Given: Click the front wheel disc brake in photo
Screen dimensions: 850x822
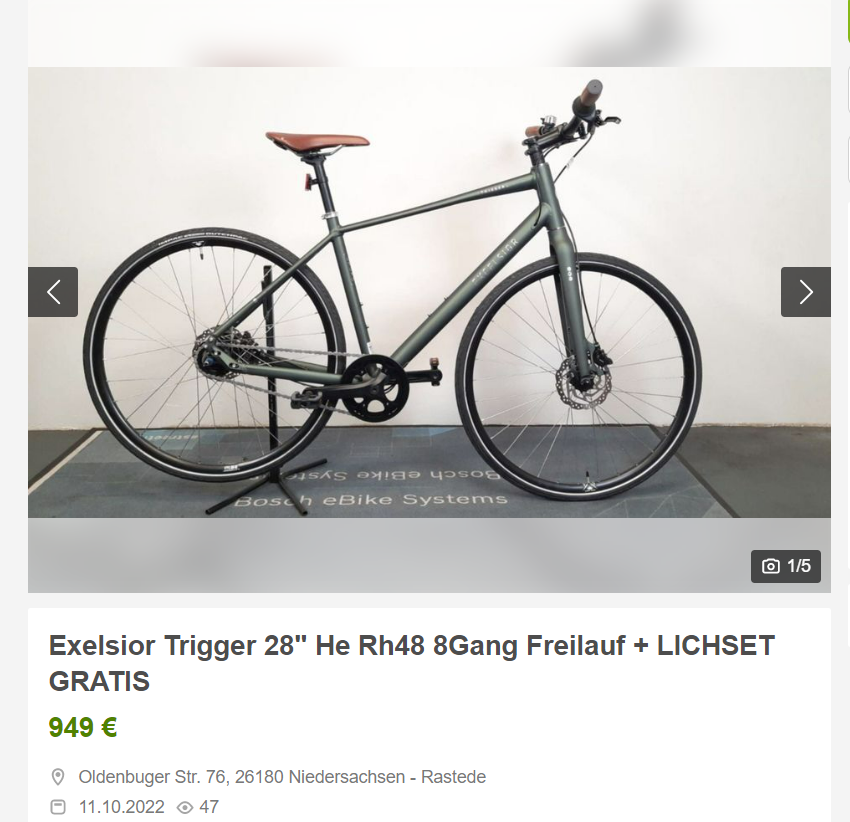Looking at the screenshot, I should pos(587,383).
